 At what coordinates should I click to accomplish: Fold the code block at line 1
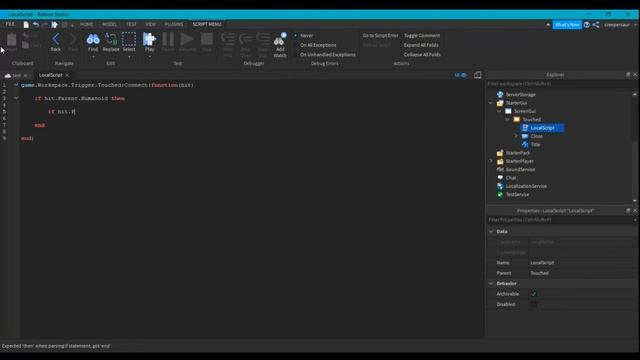coord(16,85)
